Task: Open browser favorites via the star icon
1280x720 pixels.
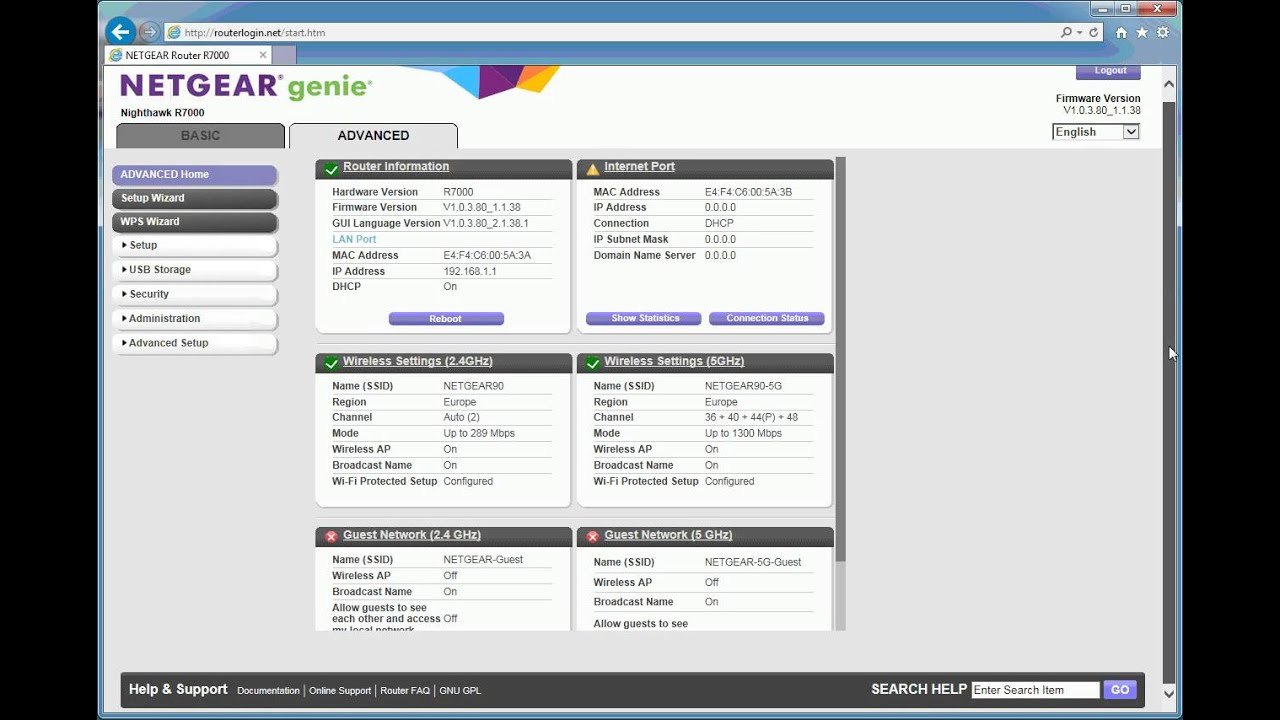Action: click(1141, 31)
